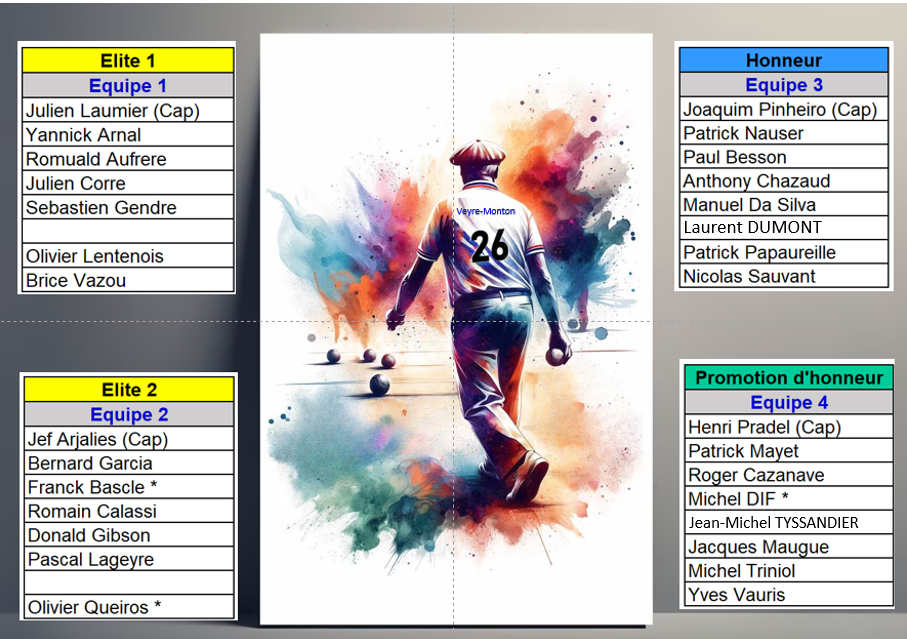Screen dimensions: 907x639
Task: Click Laurent DUMONT row
Action: click(784, 228)
